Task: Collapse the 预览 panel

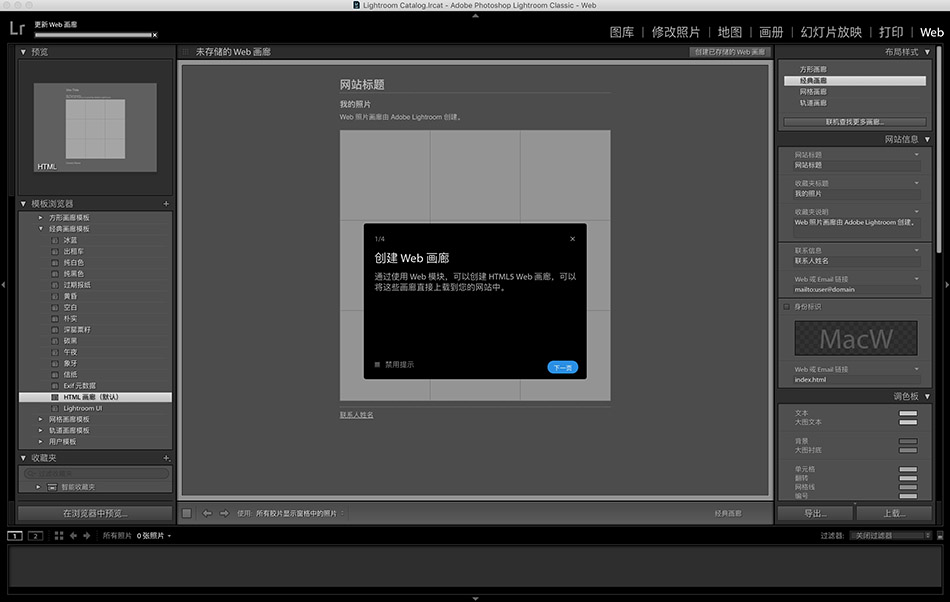Action: pos(23,52)
